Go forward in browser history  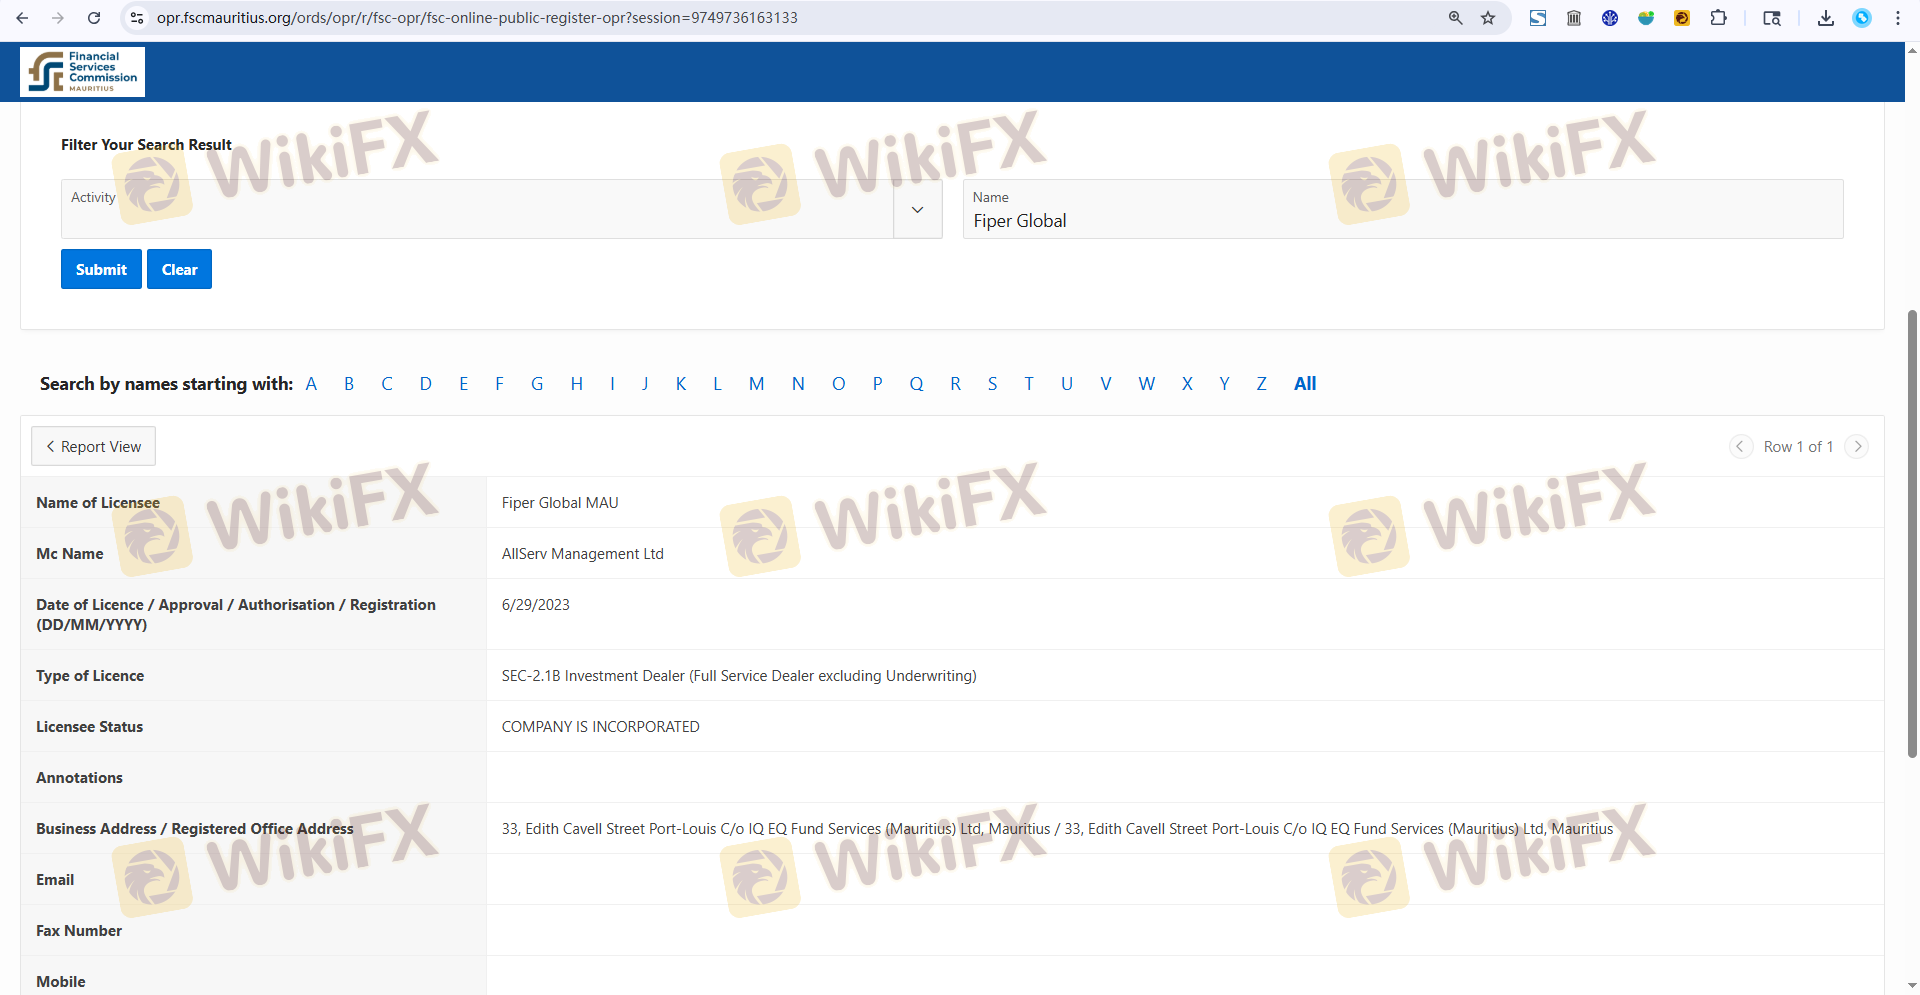coord(58,18)
